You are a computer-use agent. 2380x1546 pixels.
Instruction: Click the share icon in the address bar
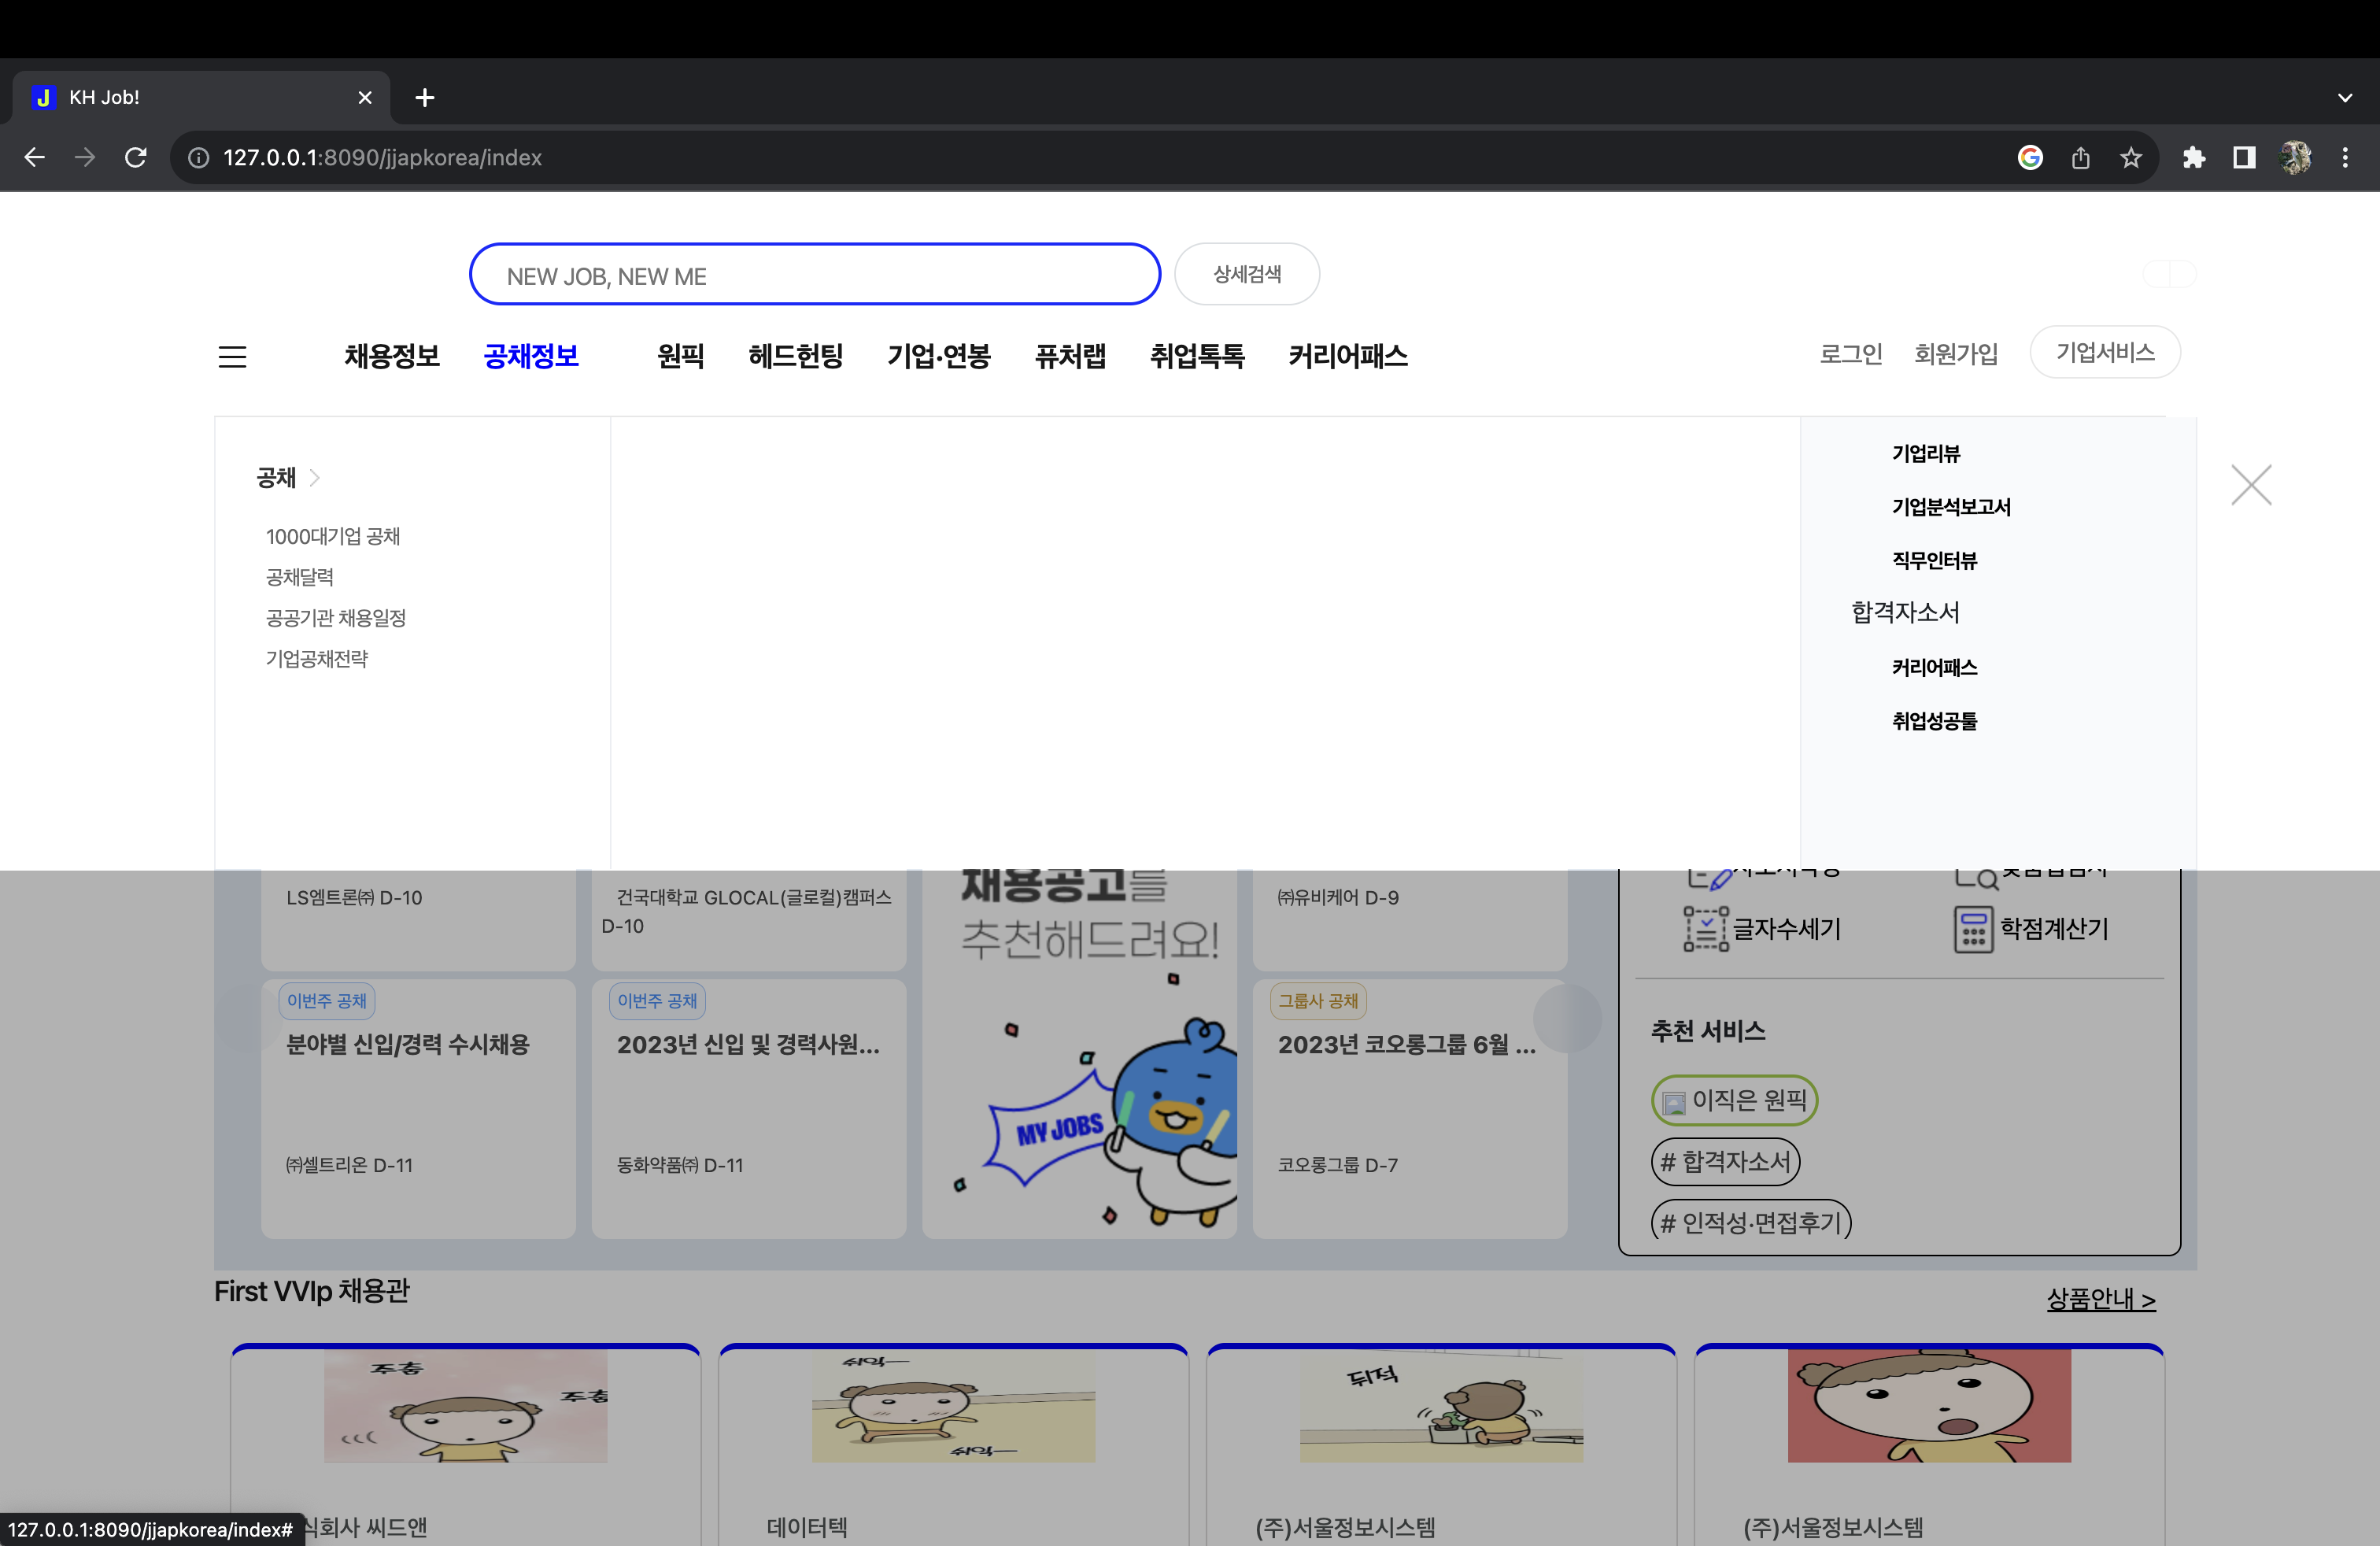(2082, 157)
